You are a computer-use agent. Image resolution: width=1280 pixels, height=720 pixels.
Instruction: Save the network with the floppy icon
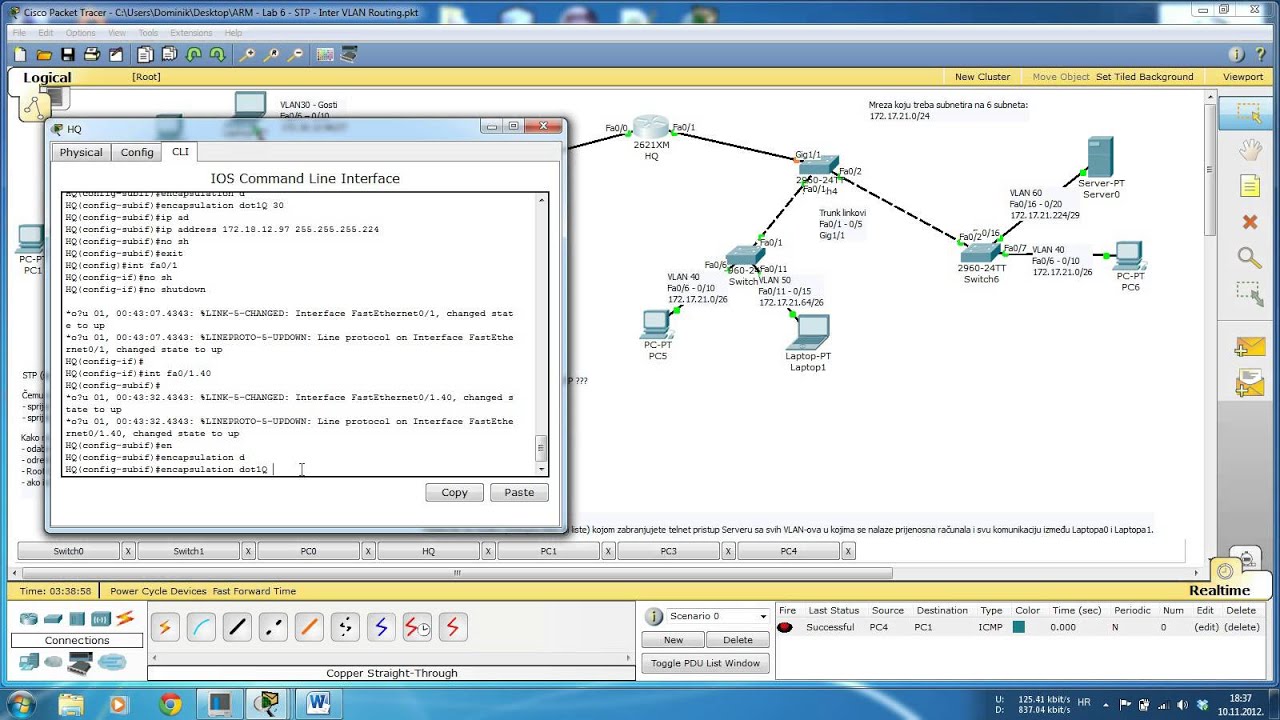pos(68,55)
